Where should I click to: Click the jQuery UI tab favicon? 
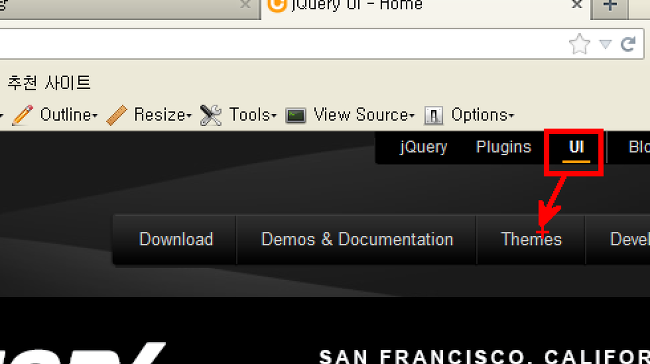(277, 5)
